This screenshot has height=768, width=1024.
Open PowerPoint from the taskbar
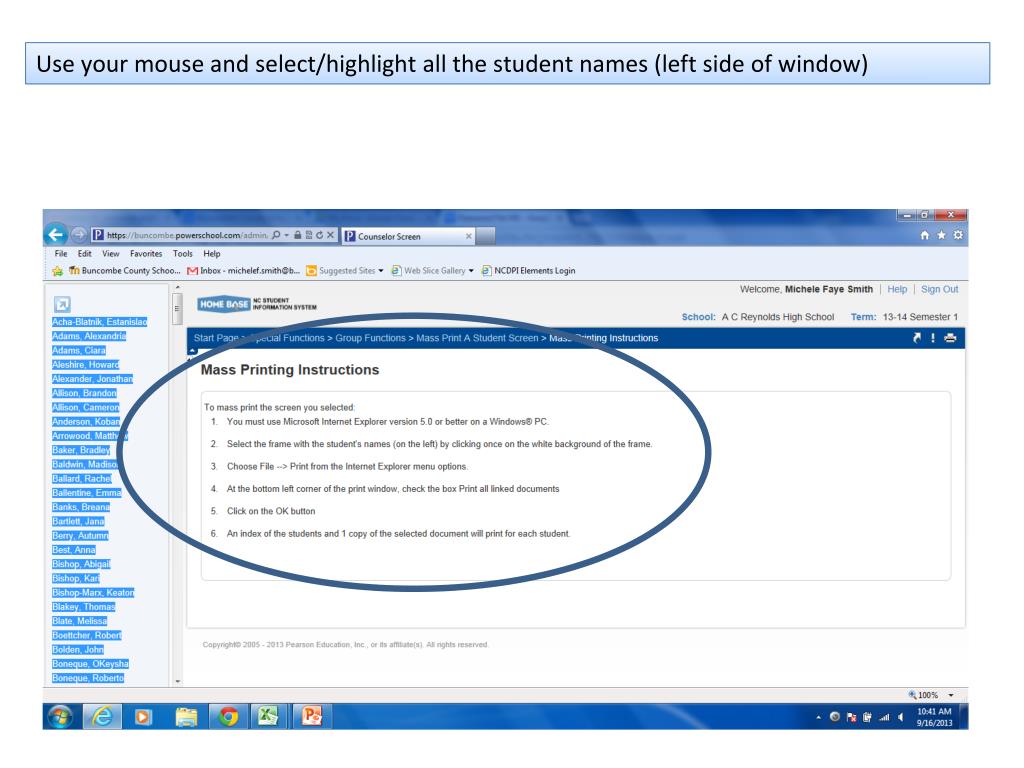312,716
